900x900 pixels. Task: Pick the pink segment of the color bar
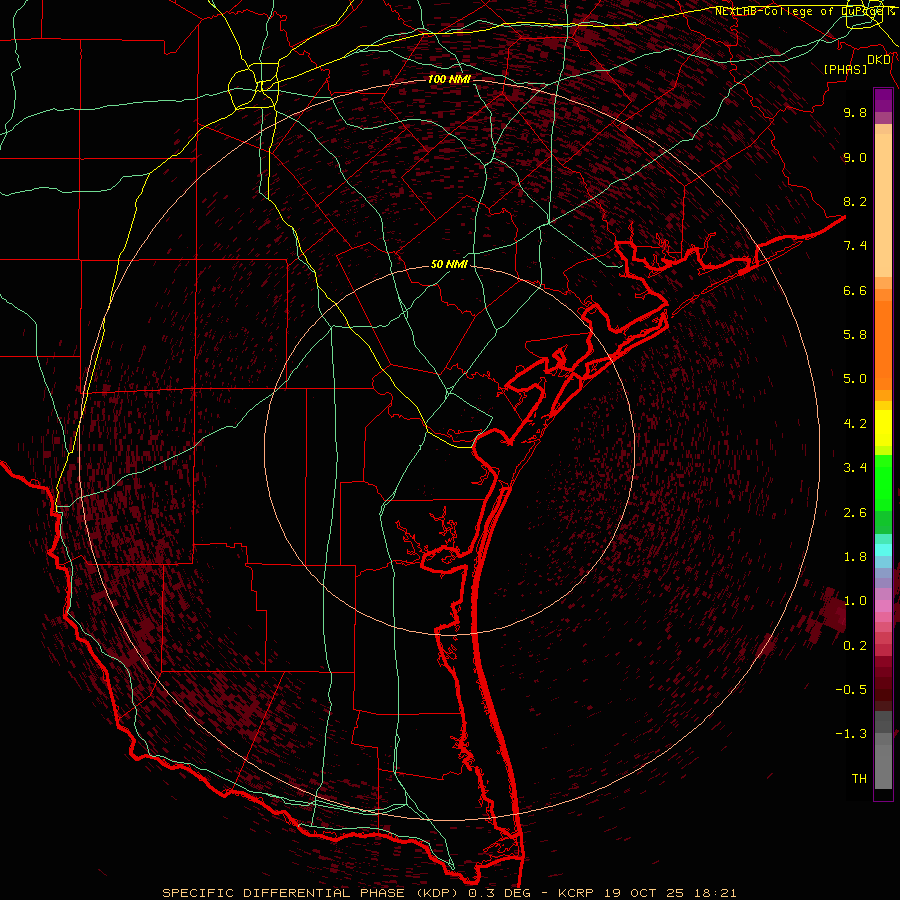(883, 606)
